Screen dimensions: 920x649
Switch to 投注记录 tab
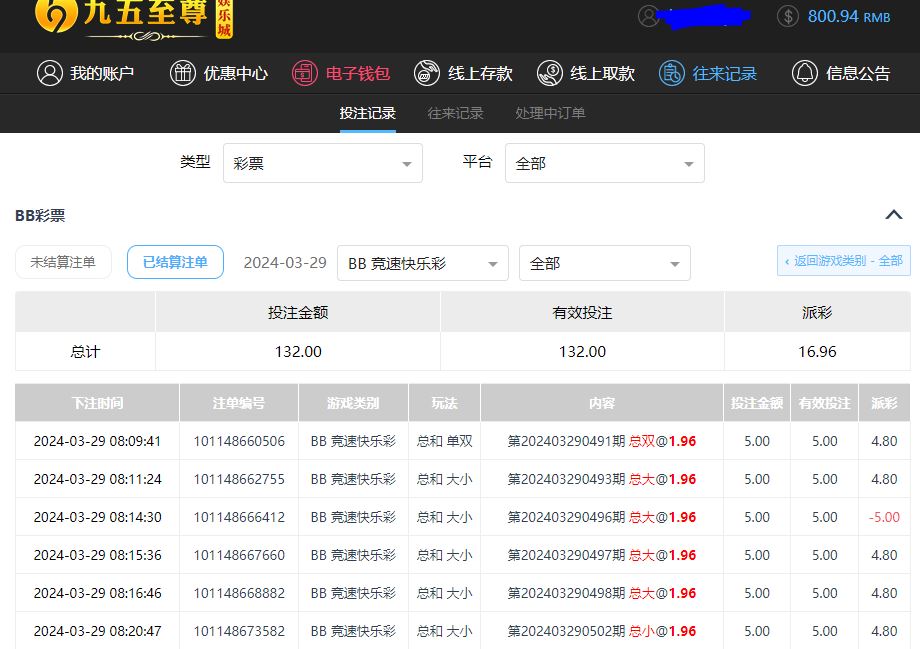pos(368,113)
